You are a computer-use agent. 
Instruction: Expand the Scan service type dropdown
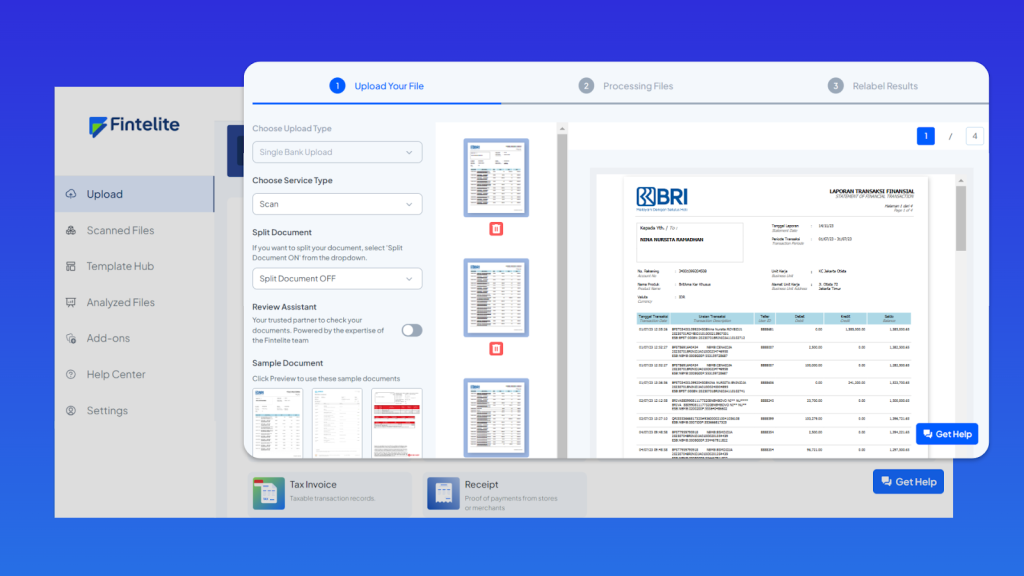click(337, 204)
